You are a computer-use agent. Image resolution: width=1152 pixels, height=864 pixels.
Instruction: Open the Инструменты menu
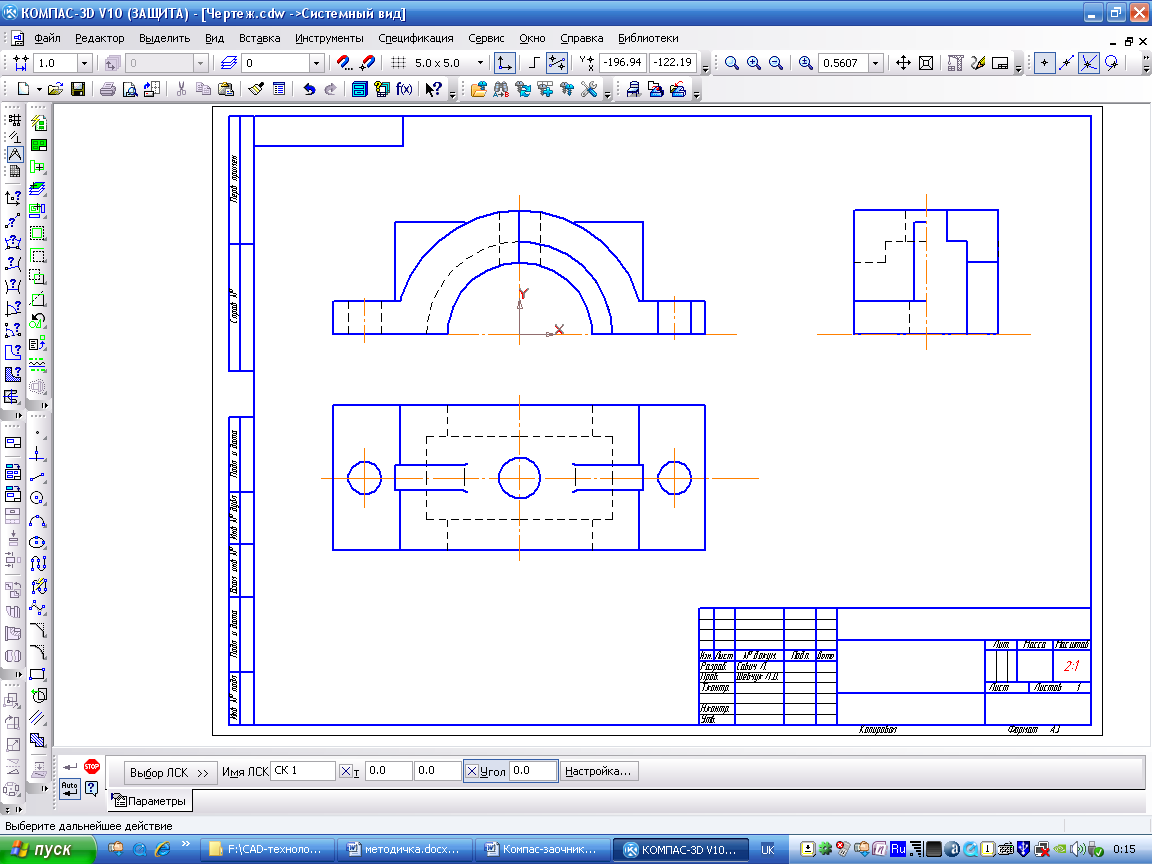tap(329, 38)
